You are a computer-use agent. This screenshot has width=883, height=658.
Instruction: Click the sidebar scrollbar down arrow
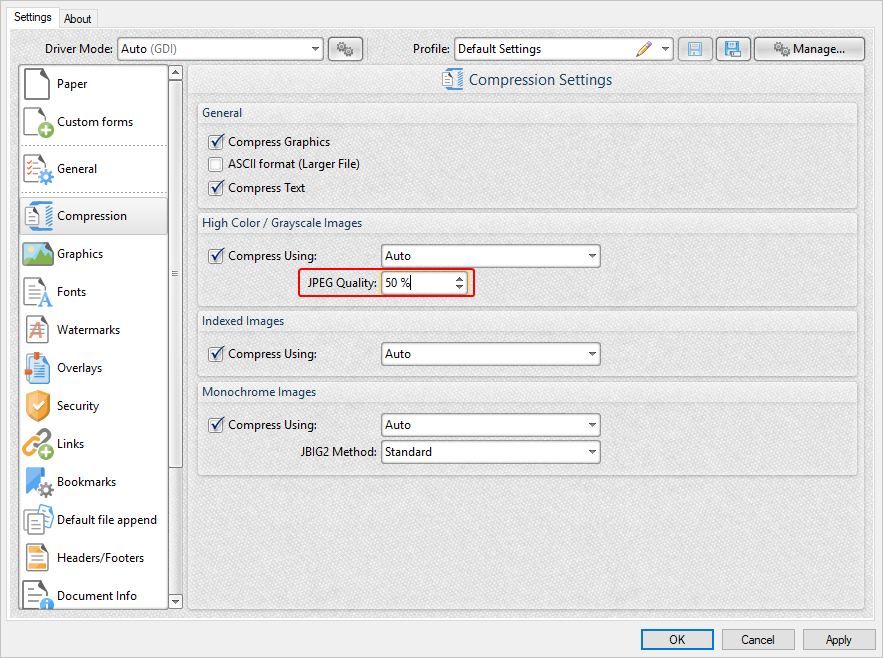coord(176,602)
